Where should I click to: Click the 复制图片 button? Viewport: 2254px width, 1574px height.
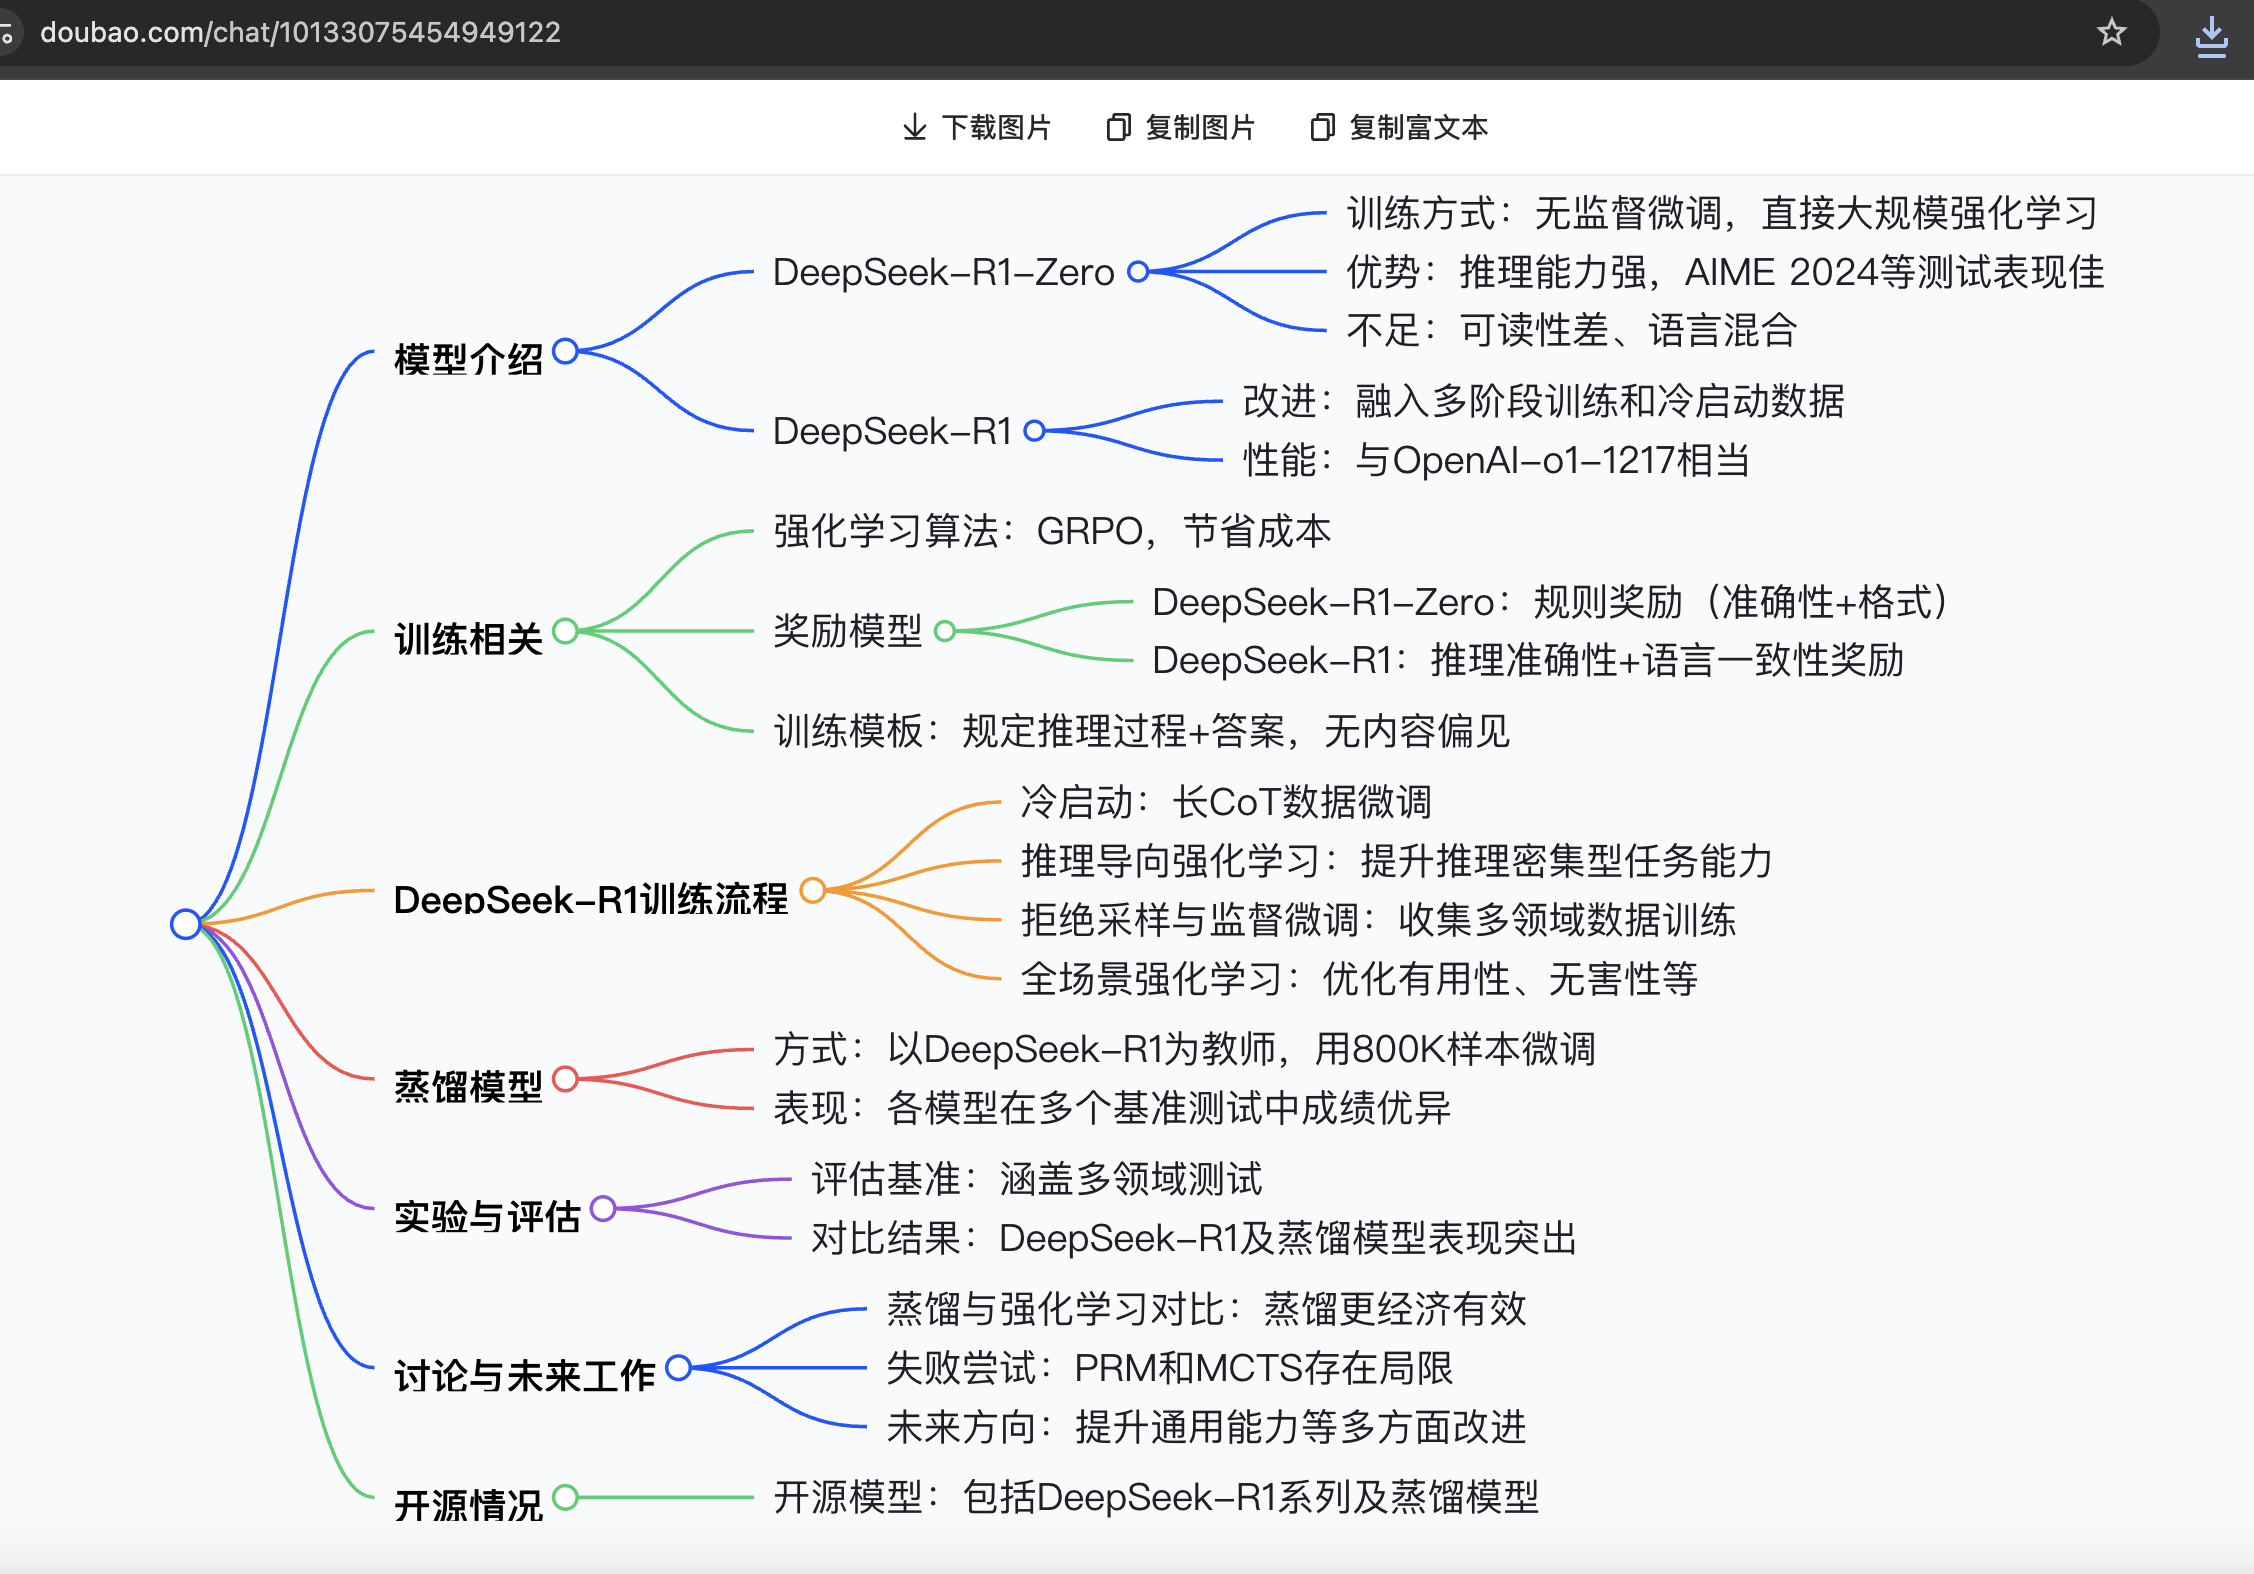tap(1180, 128)
